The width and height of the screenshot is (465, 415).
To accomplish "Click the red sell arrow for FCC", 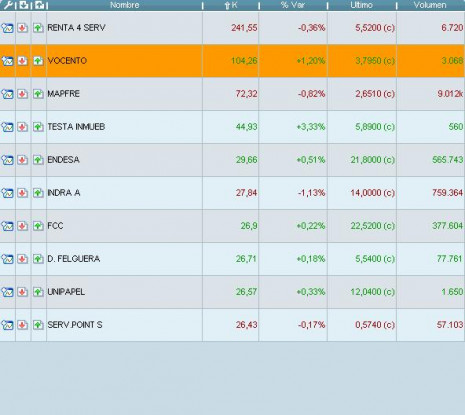I will pyautogui.click(x=23, y=226).
